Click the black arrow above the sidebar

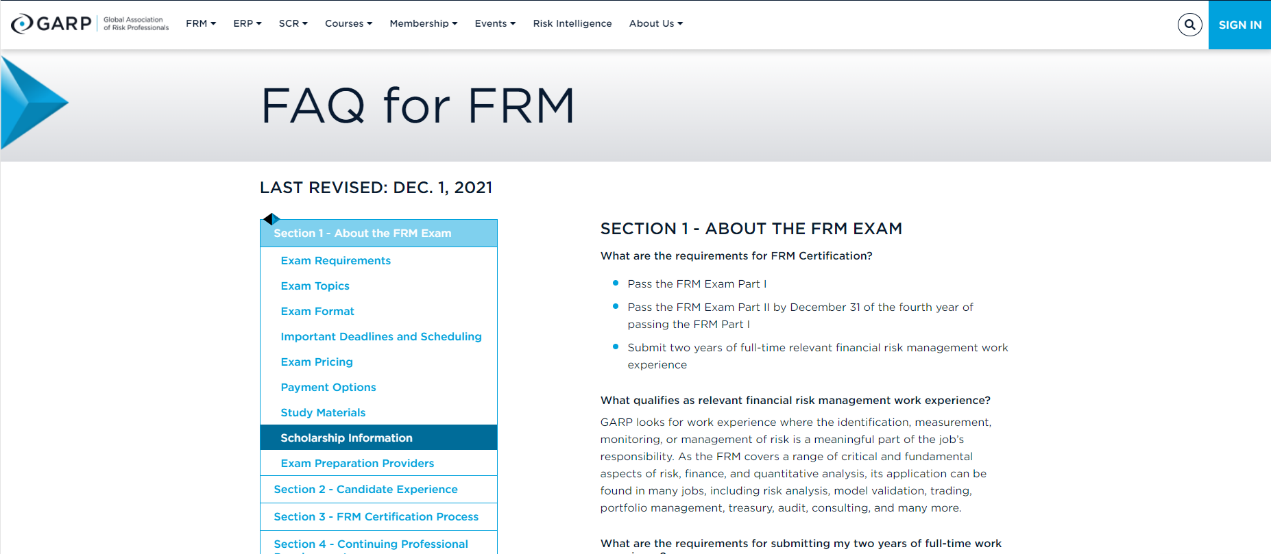tap(269, 219)
